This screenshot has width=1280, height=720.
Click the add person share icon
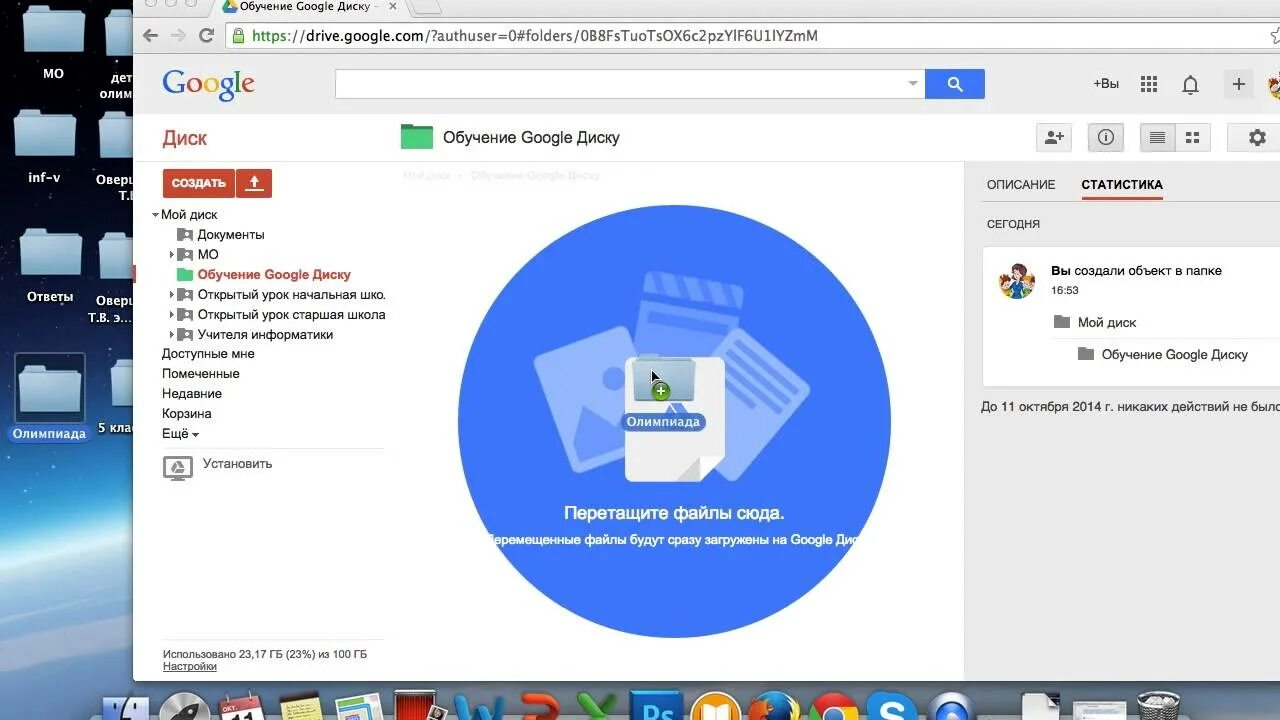pos(1054,138)
